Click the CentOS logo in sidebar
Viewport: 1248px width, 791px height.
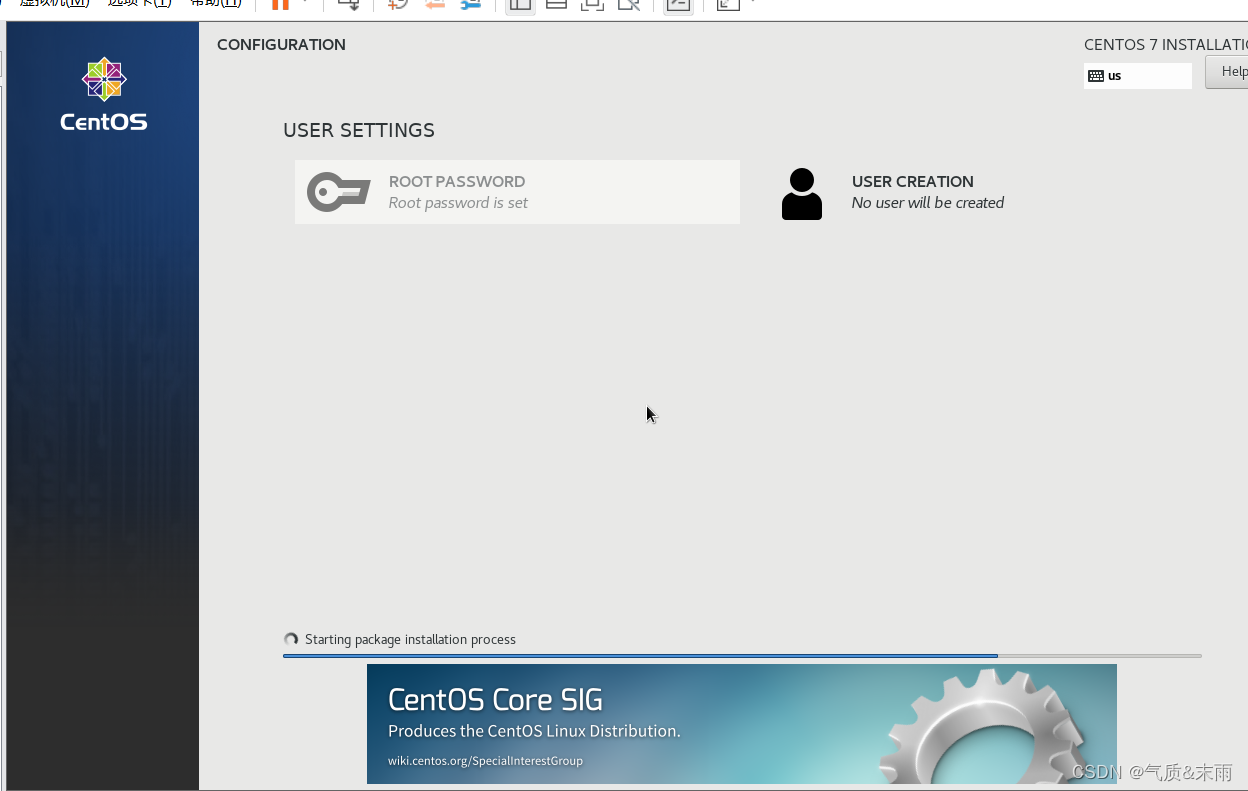pyautogui.click(x=103, y=95)
